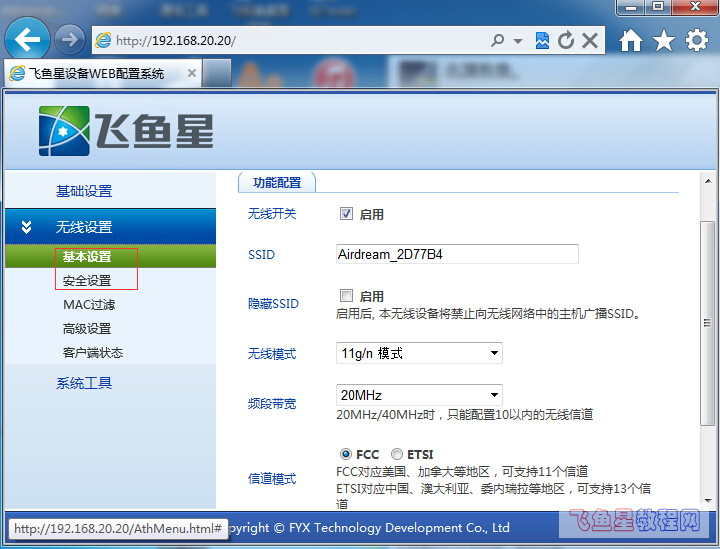The image size is (720, 549).
Task: Open Favorites with the star icon
Action: 664,40
